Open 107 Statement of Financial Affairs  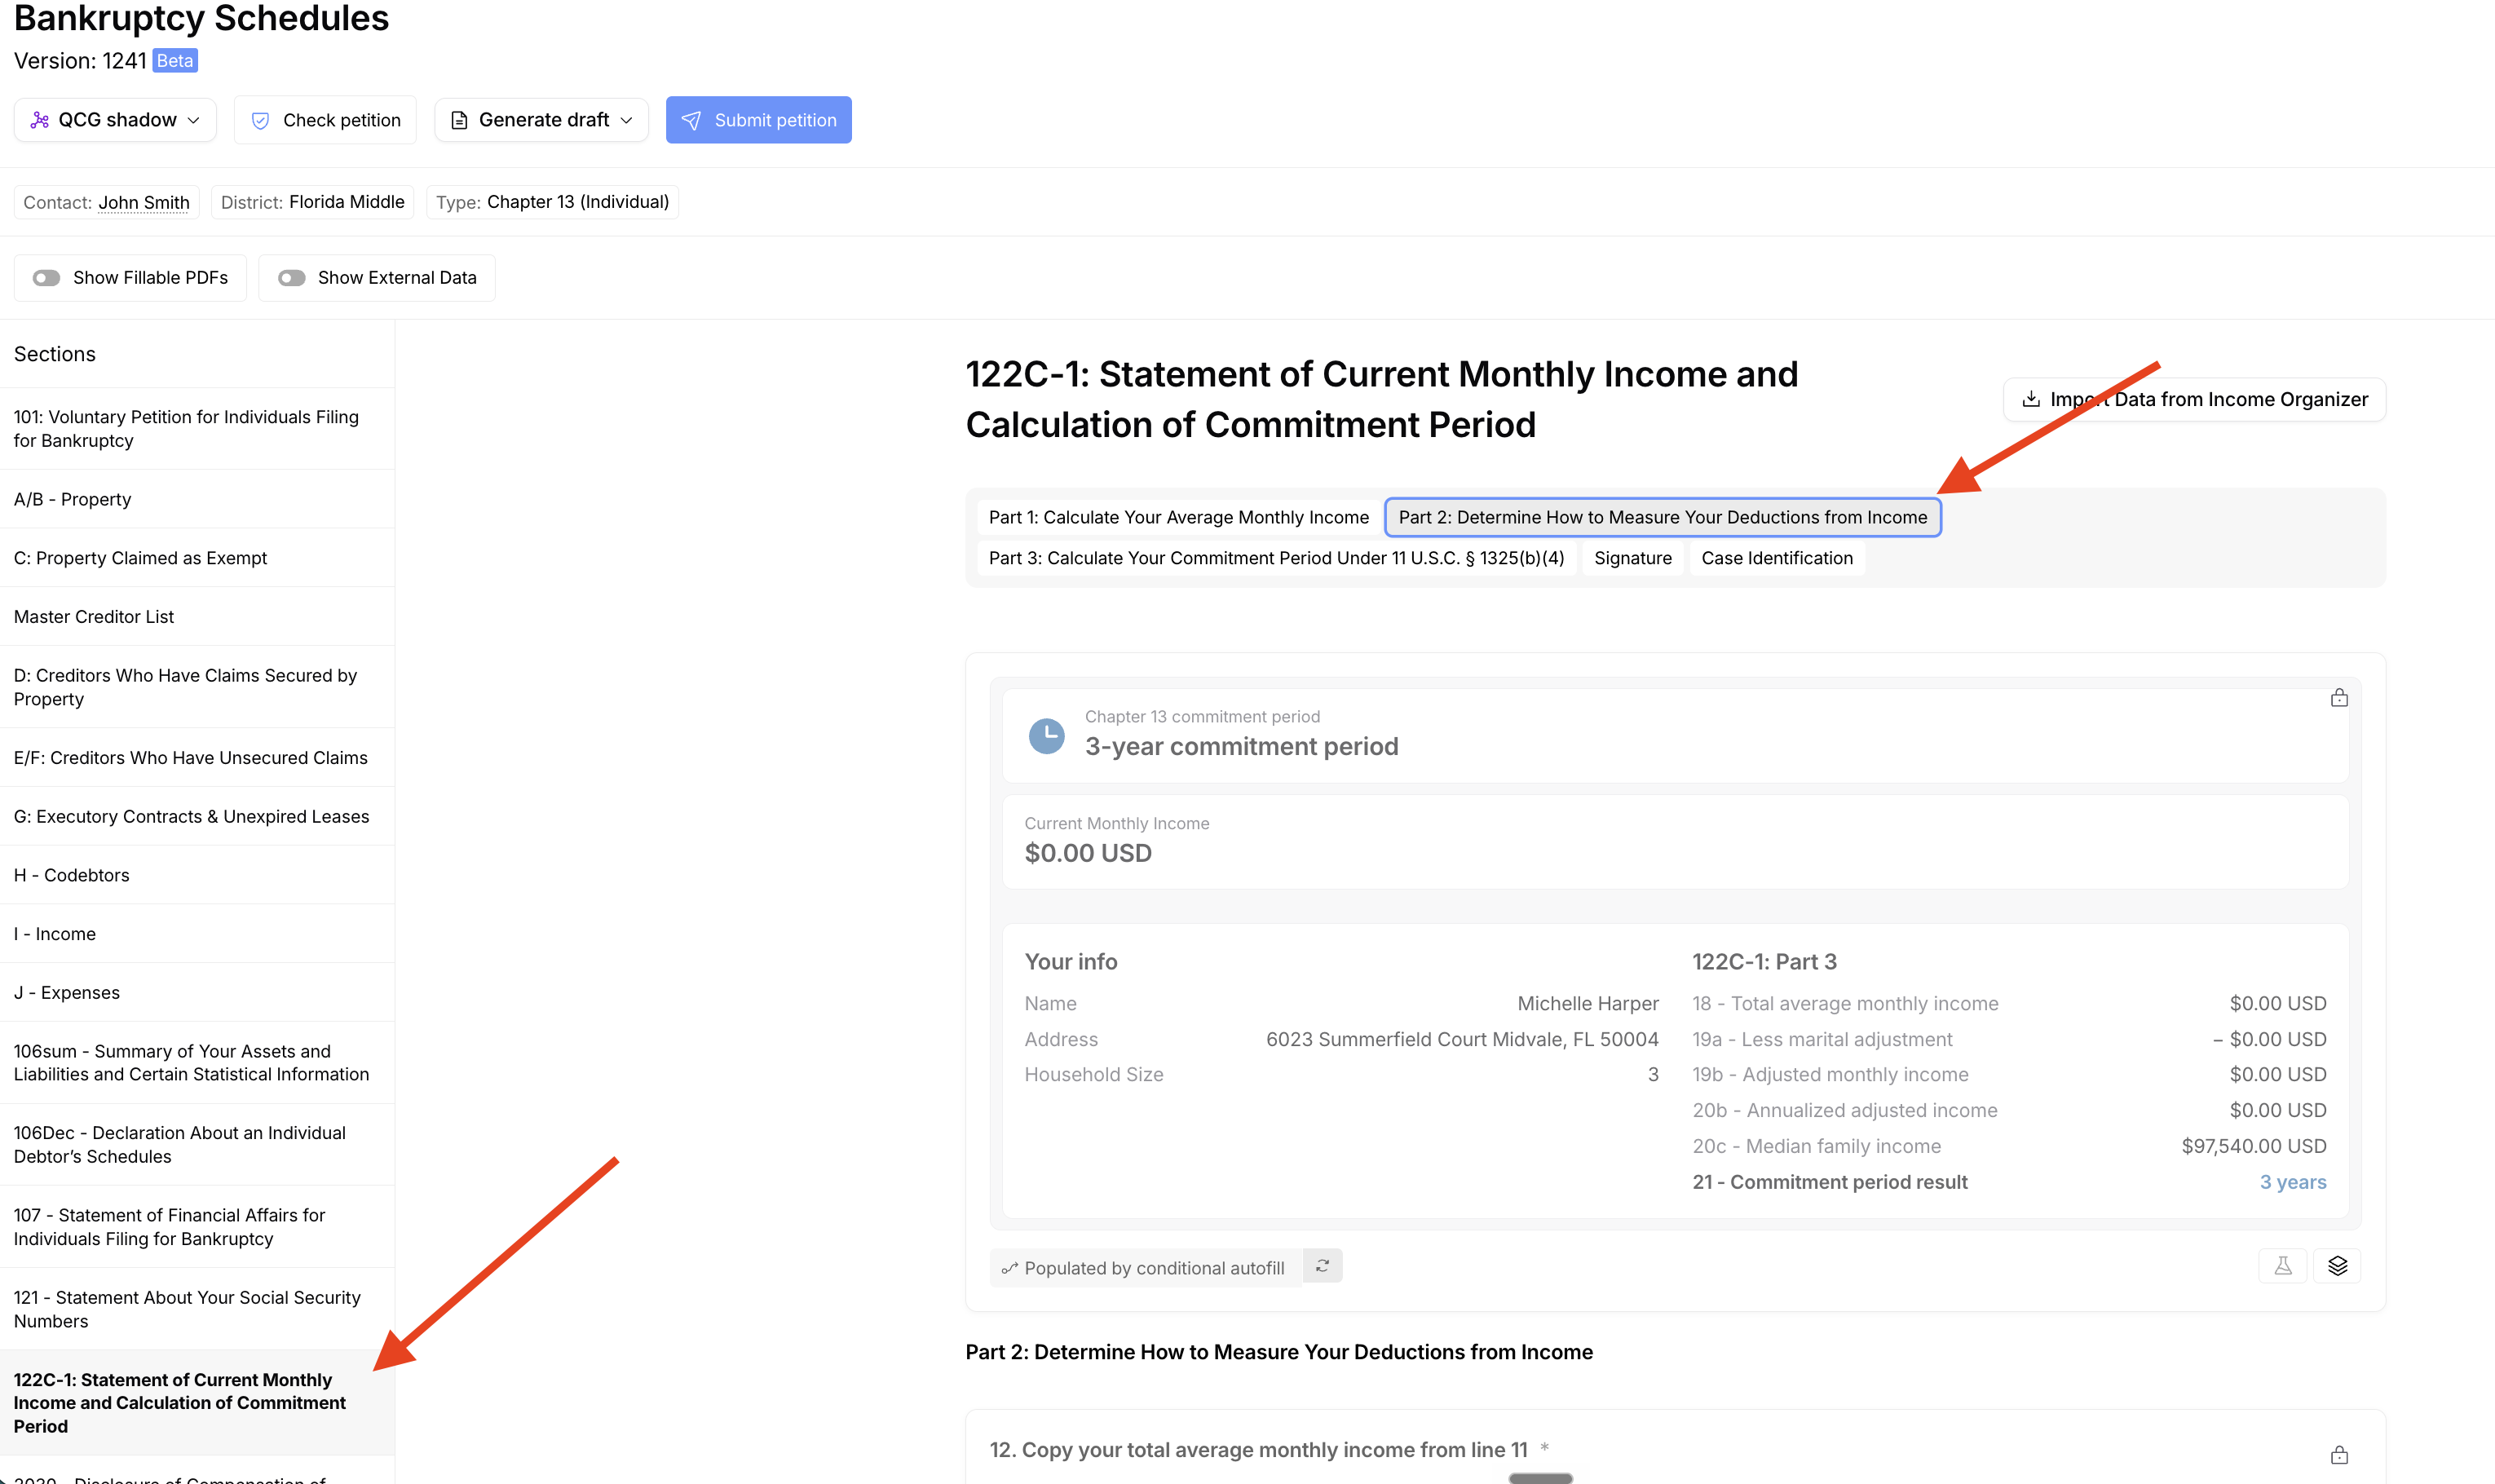point(197,1227)
